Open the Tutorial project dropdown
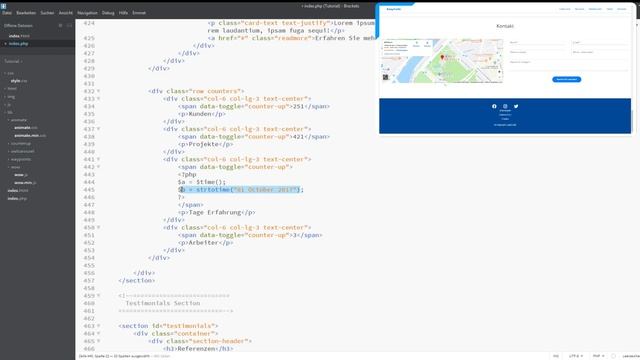640x360 pixels. coord(13,62)
